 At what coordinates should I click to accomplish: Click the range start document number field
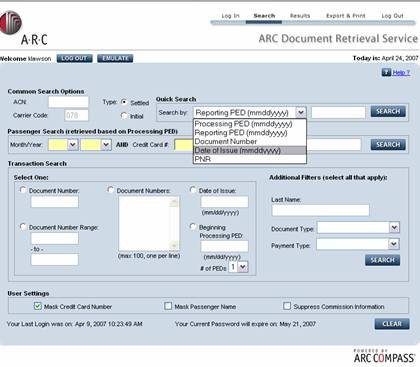55,238
